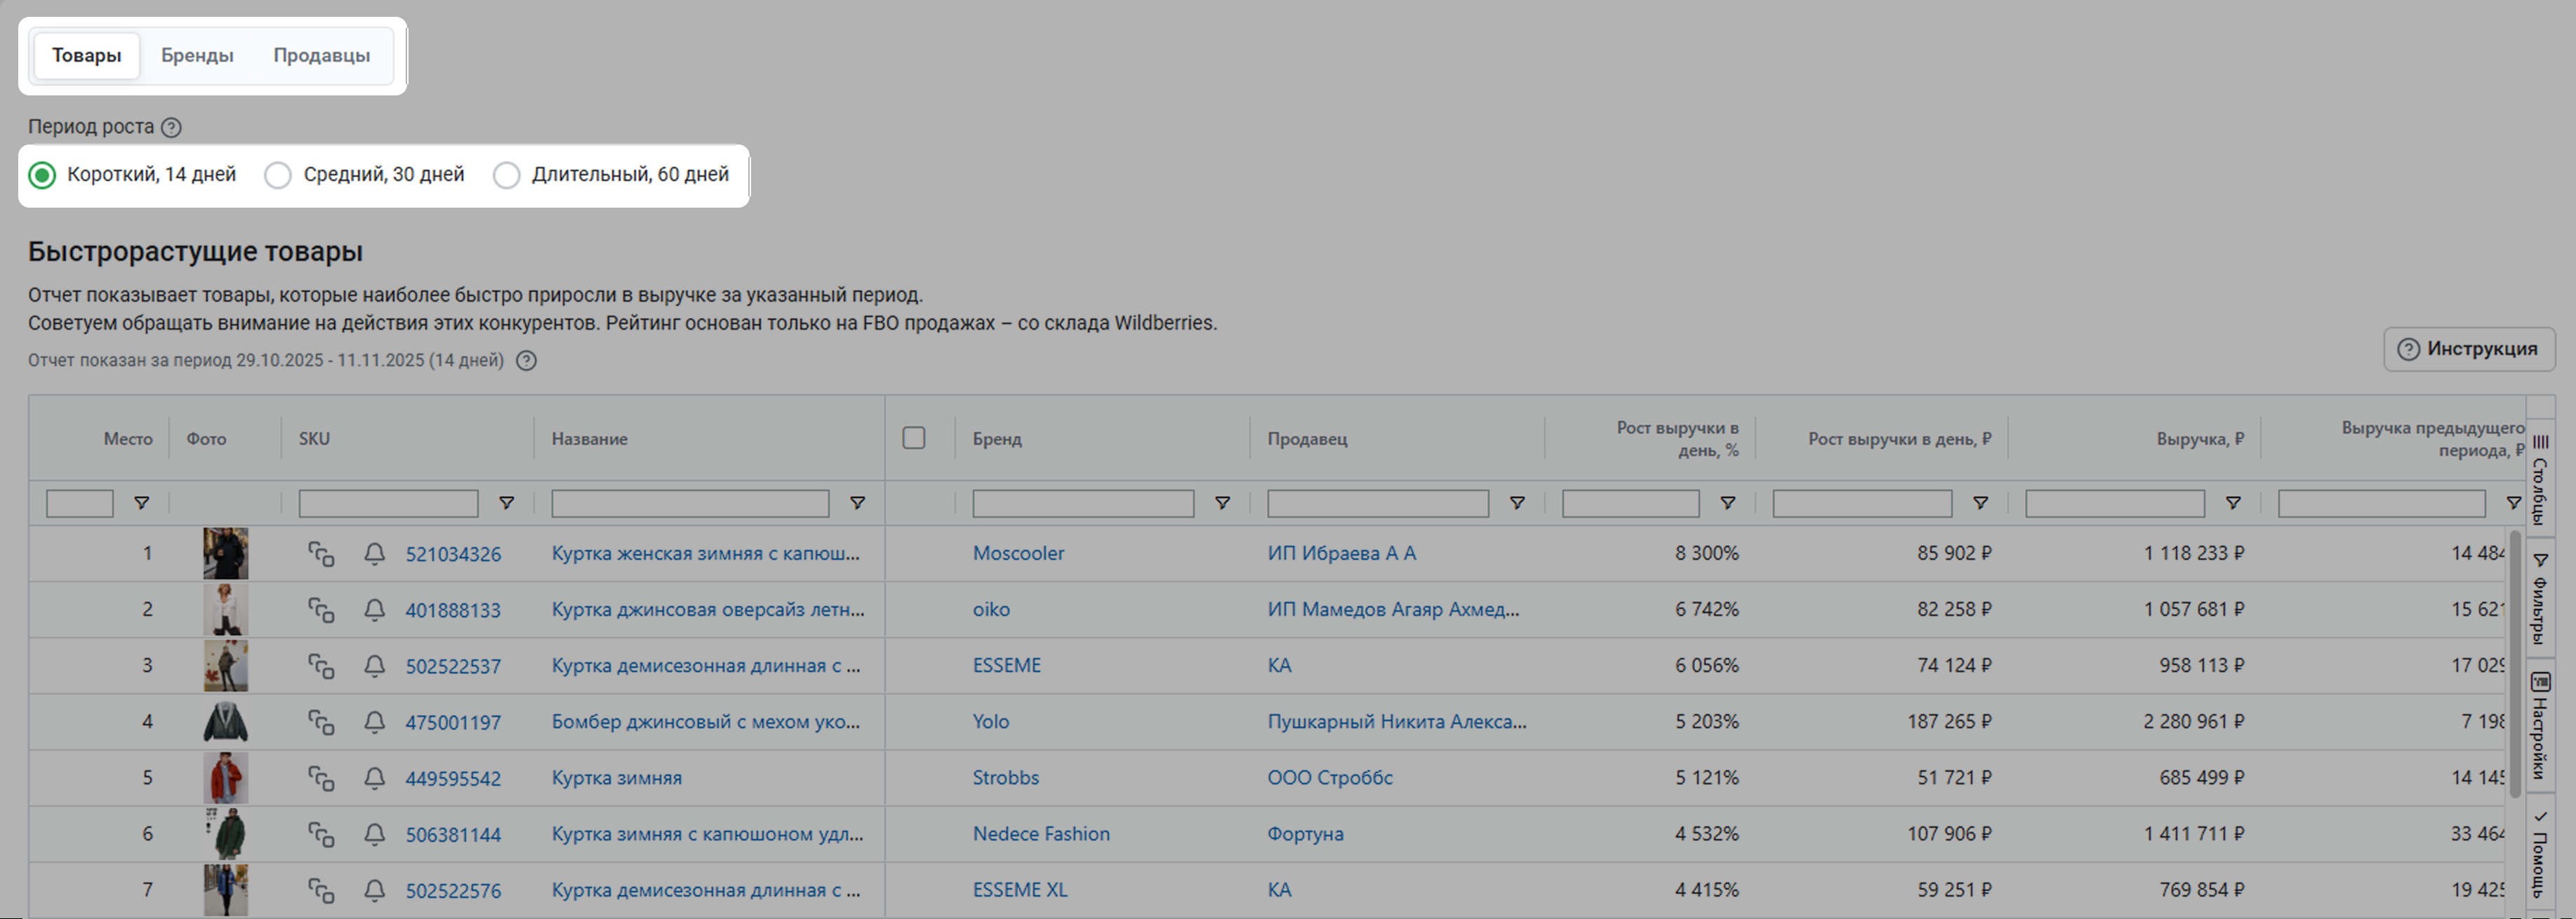The width and height of the screenshot is (2576, 919).
Task: Open filter menu for Бренд column
Action: 1222,503
